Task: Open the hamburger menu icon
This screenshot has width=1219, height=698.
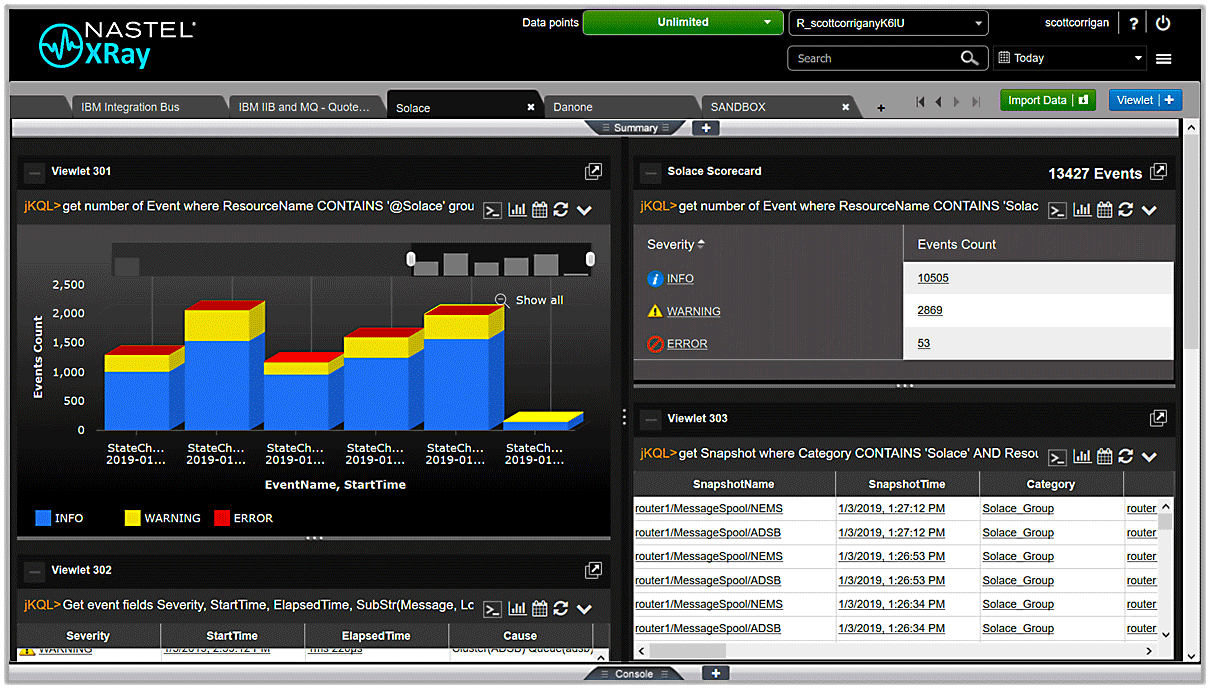Action: (1163, 59)
